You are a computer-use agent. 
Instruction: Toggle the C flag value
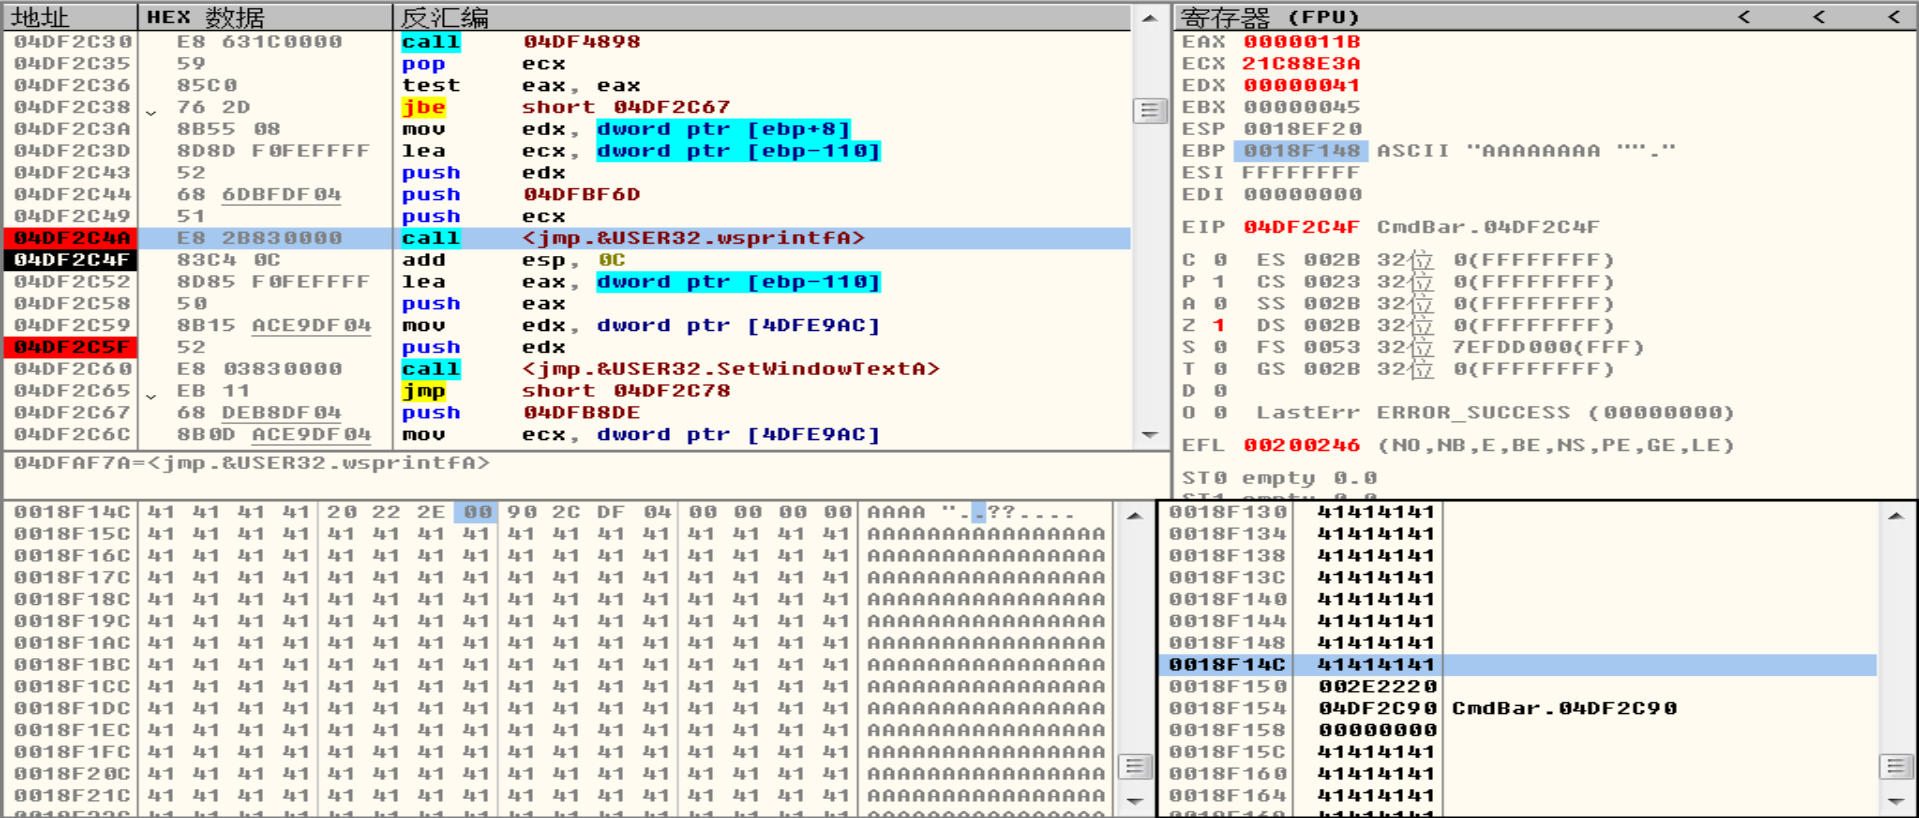pyautogui.click(x=1219, y=260)
